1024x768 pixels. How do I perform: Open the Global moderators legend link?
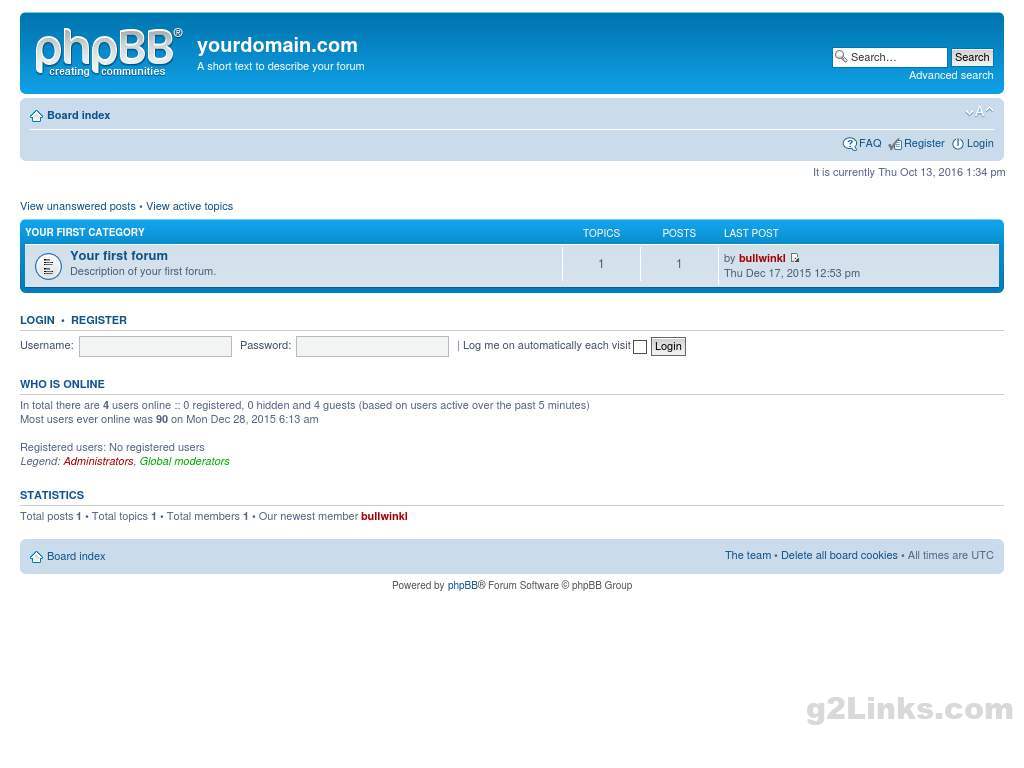click(x=185, y=461)
